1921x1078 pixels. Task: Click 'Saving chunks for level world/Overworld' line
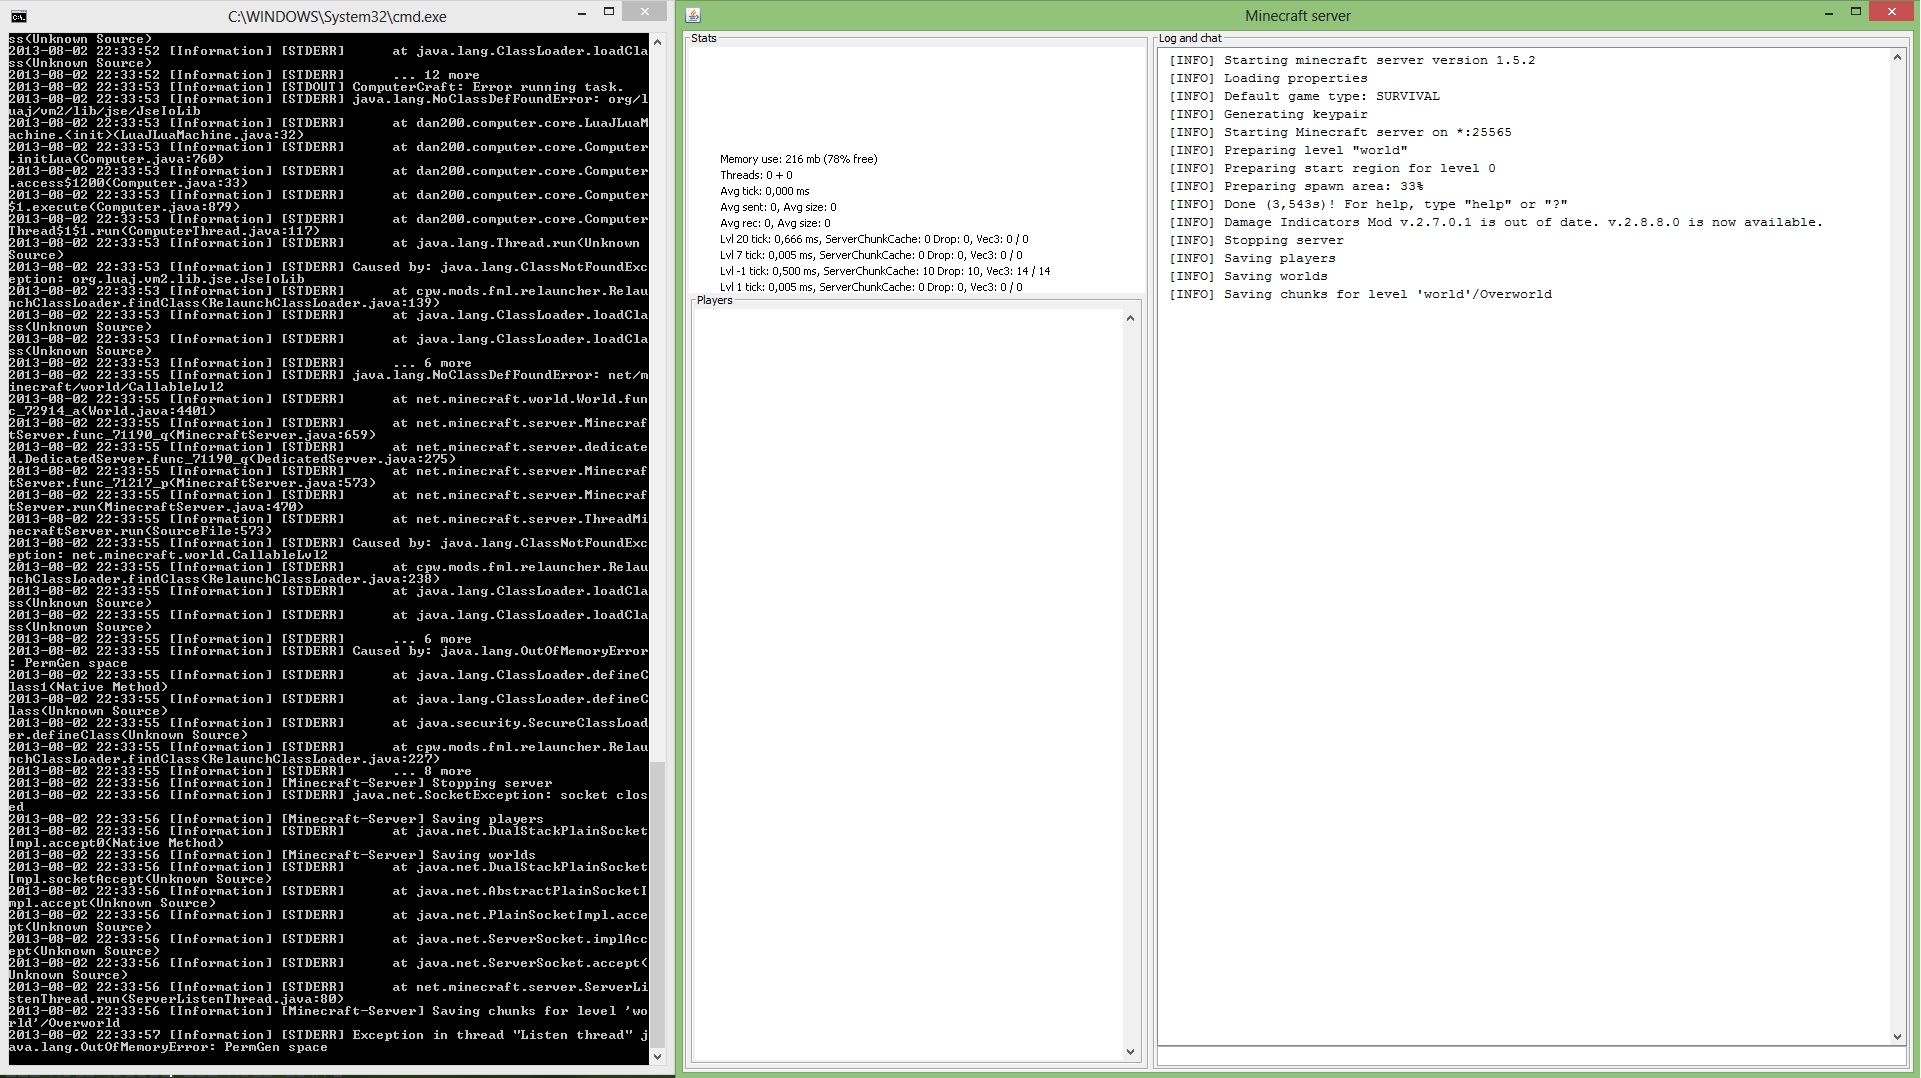click(1360, 295)
